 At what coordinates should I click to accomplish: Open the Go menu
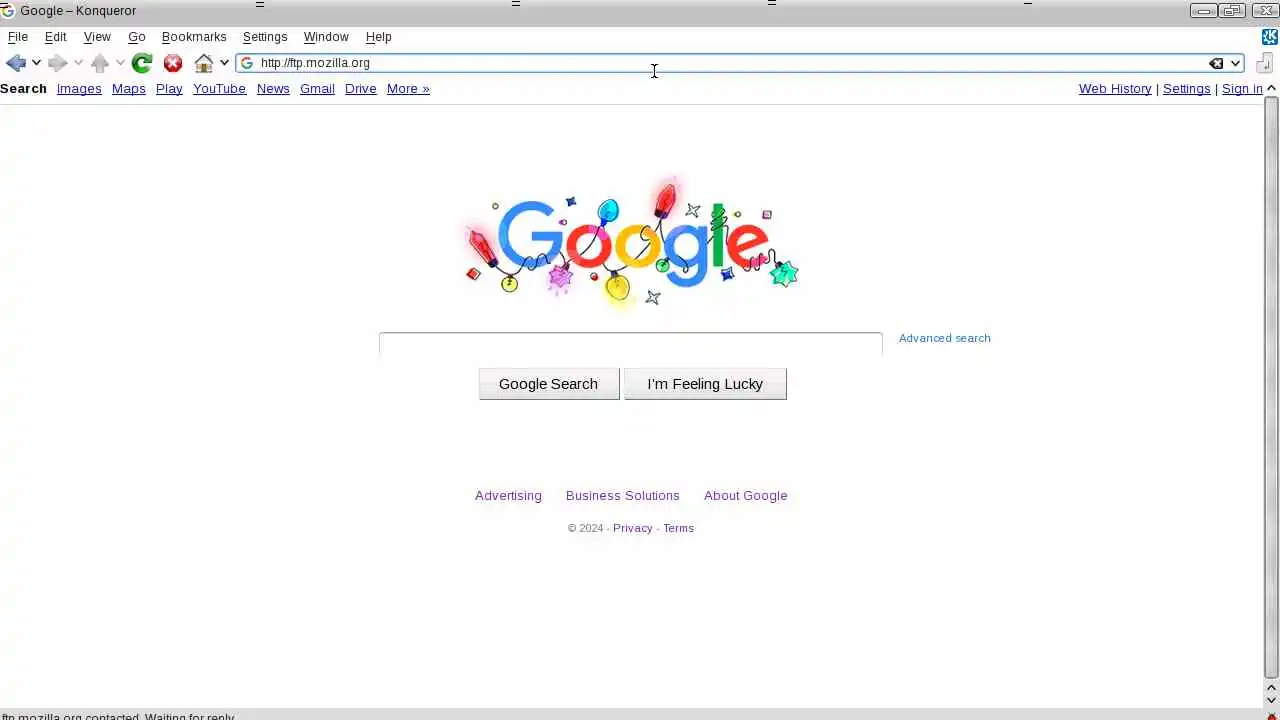tap(137, 37)
